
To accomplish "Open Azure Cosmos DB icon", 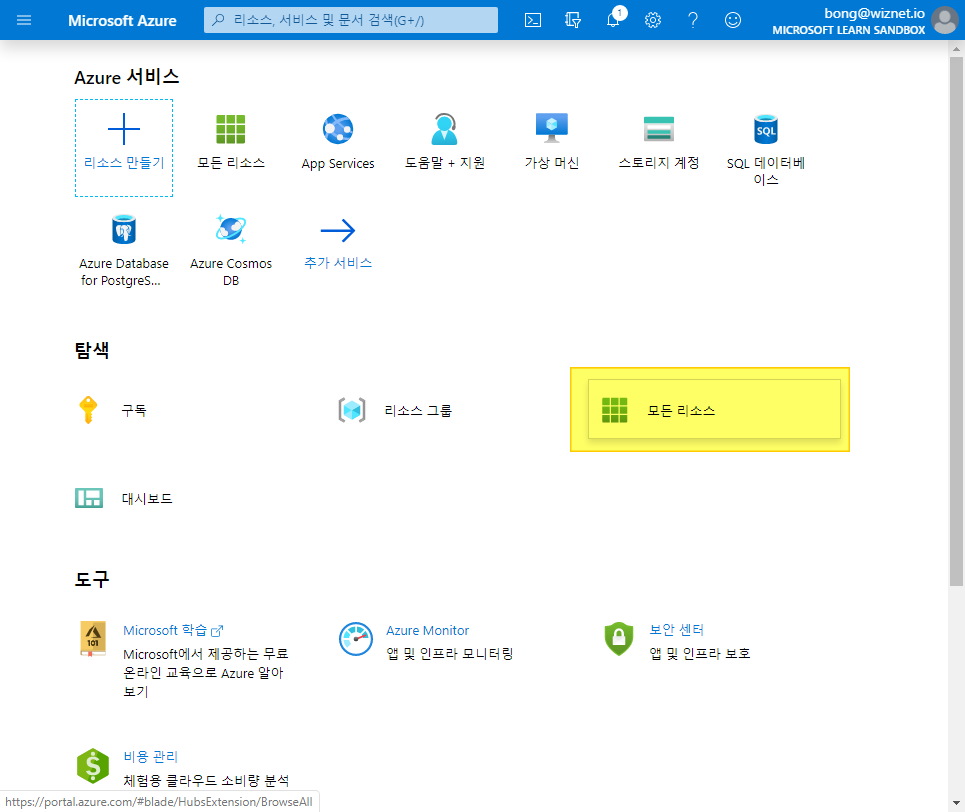I will pos(231,229).
